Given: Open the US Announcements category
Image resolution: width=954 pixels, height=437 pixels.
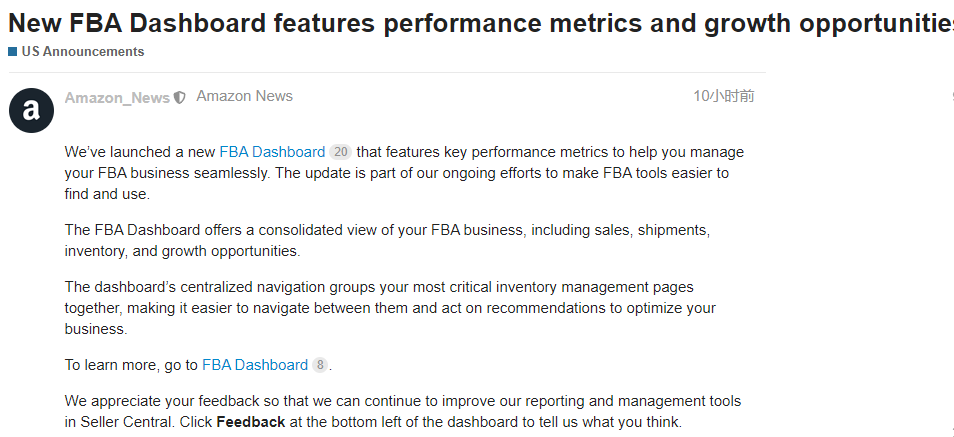Looking at the screenshot, I should tap(83, 52).
